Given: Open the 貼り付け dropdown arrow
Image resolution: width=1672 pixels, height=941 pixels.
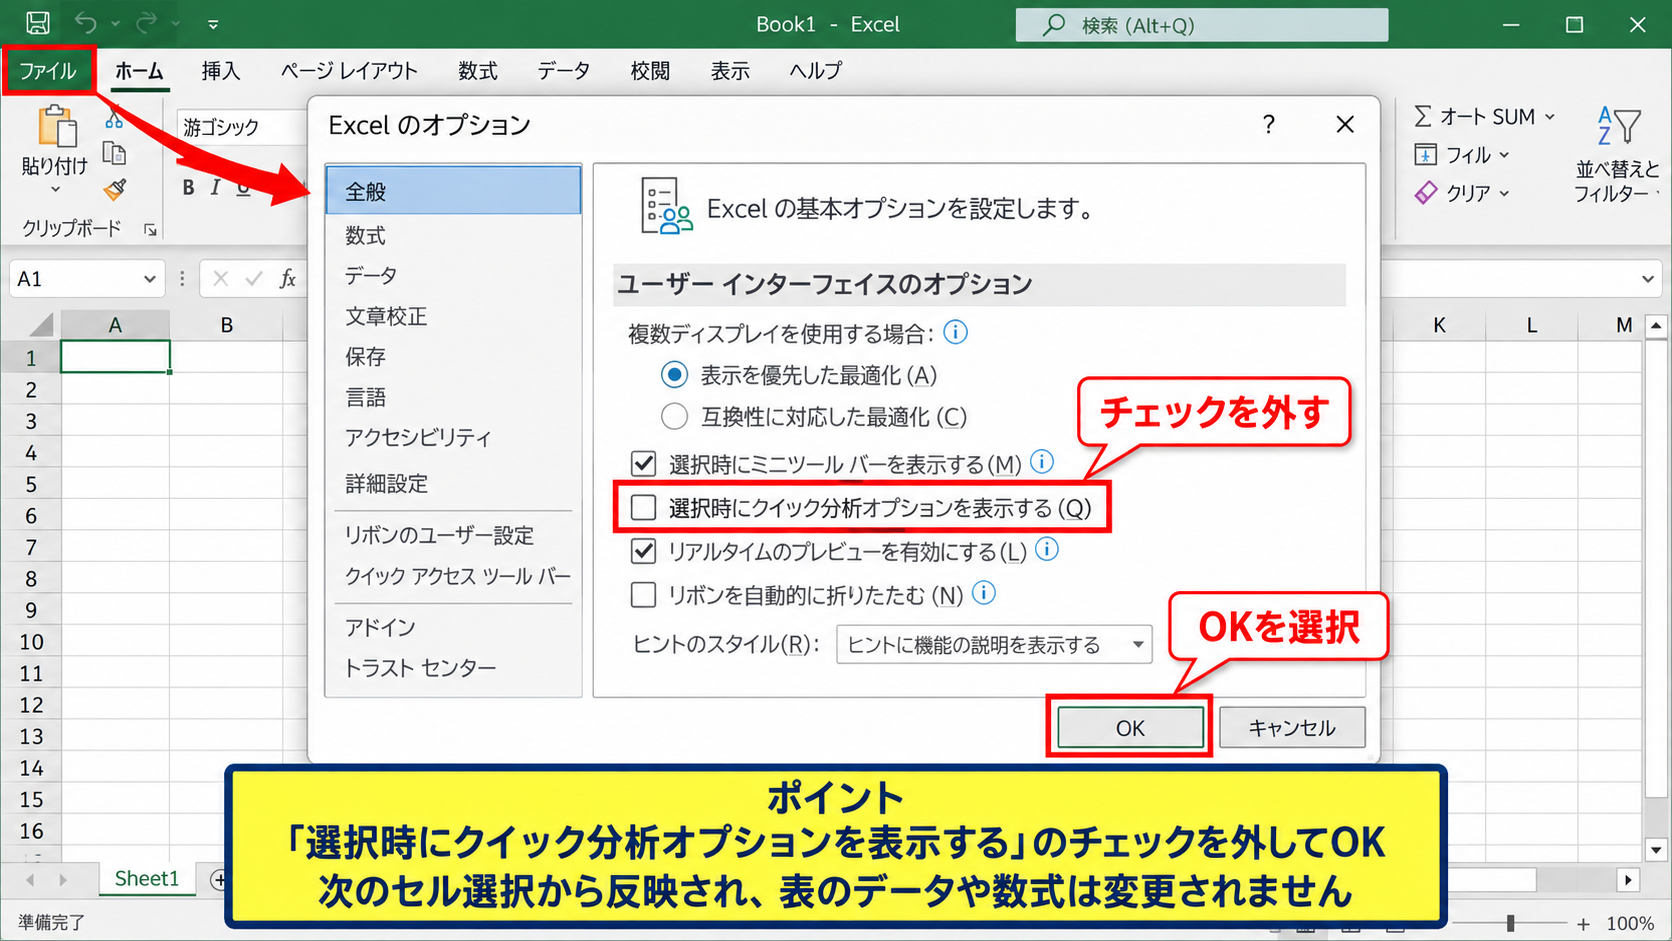Looking at the screenshot, I should pos(55,190).
